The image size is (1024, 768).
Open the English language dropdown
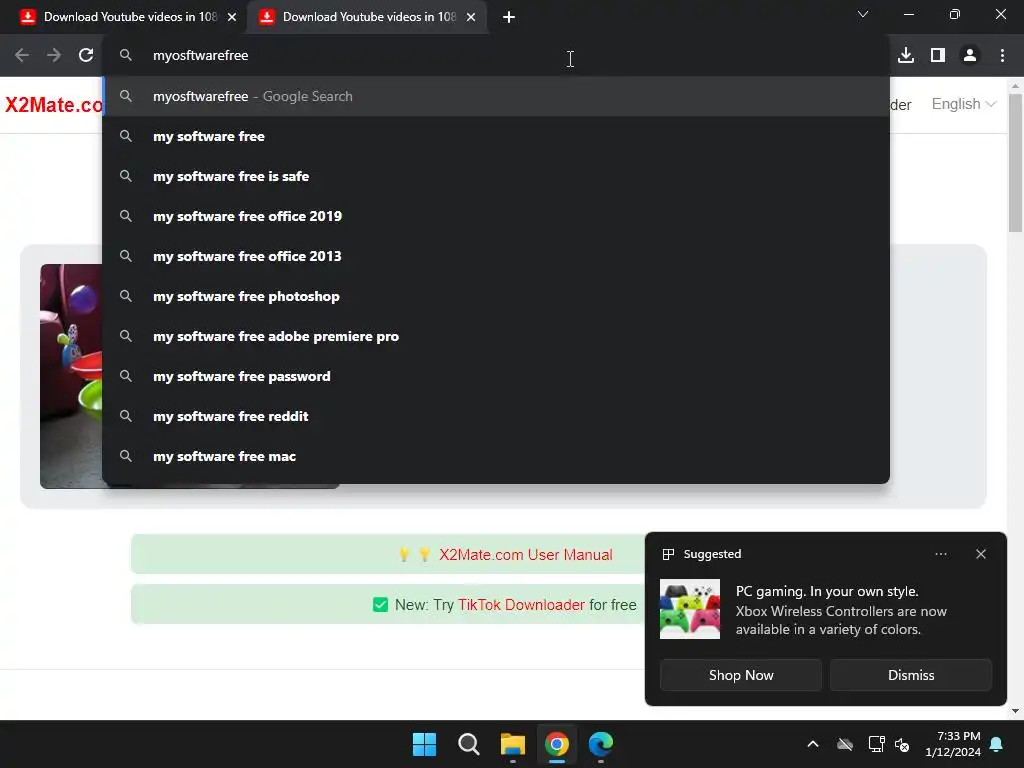click(963, 104)
